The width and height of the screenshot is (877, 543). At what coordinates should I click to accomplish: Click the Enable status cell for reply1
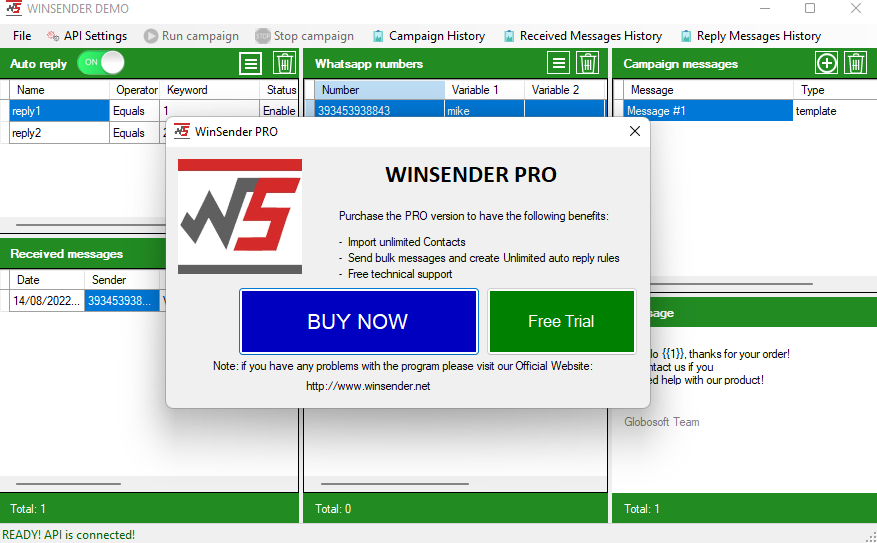pos(279,111)
